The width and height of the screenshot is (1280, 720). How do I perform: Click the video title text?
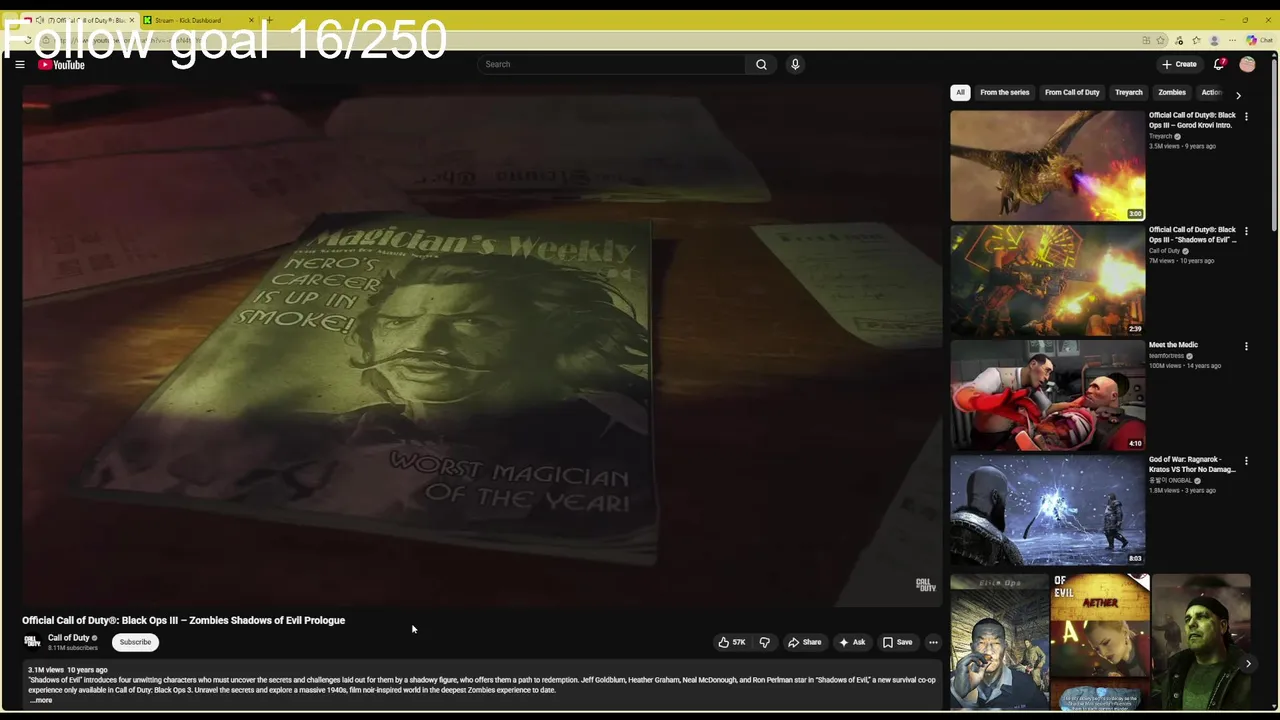click(184, 620)
